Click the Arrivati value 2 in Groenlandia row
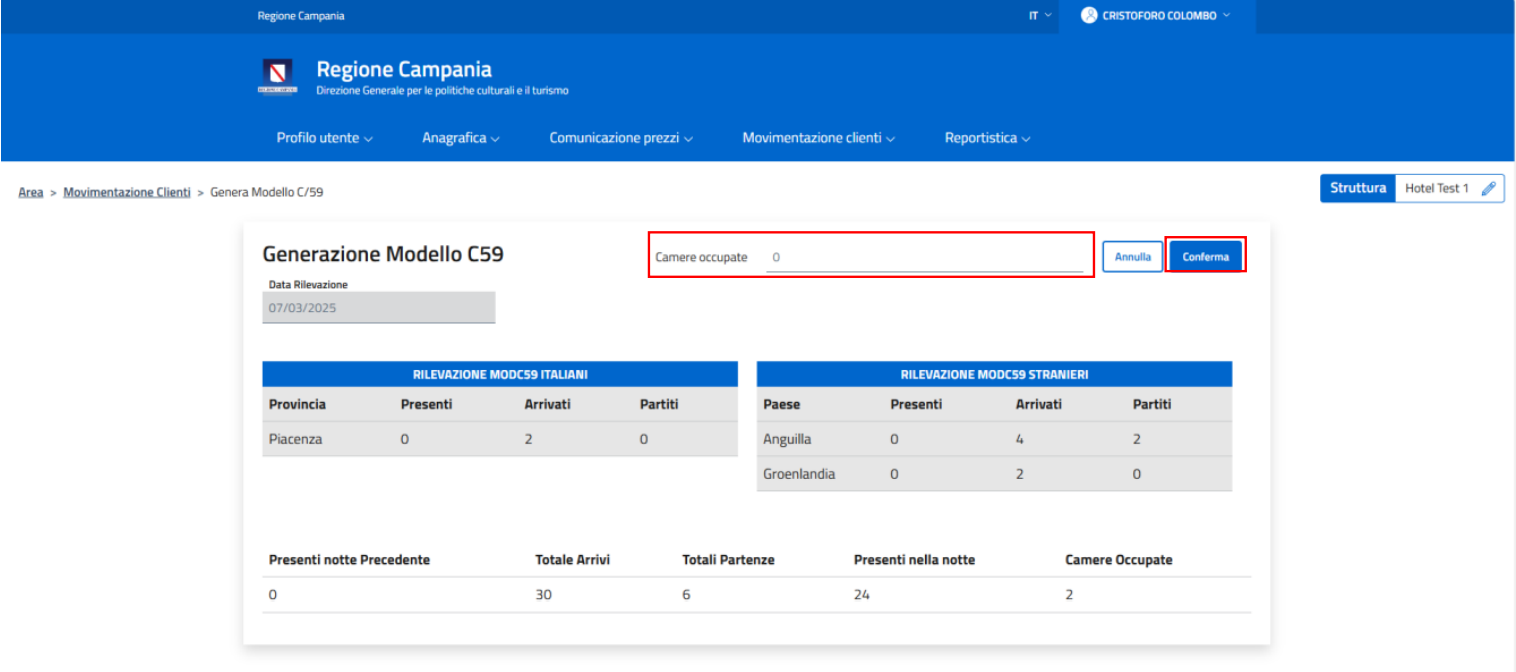 tap(1020, 474)
